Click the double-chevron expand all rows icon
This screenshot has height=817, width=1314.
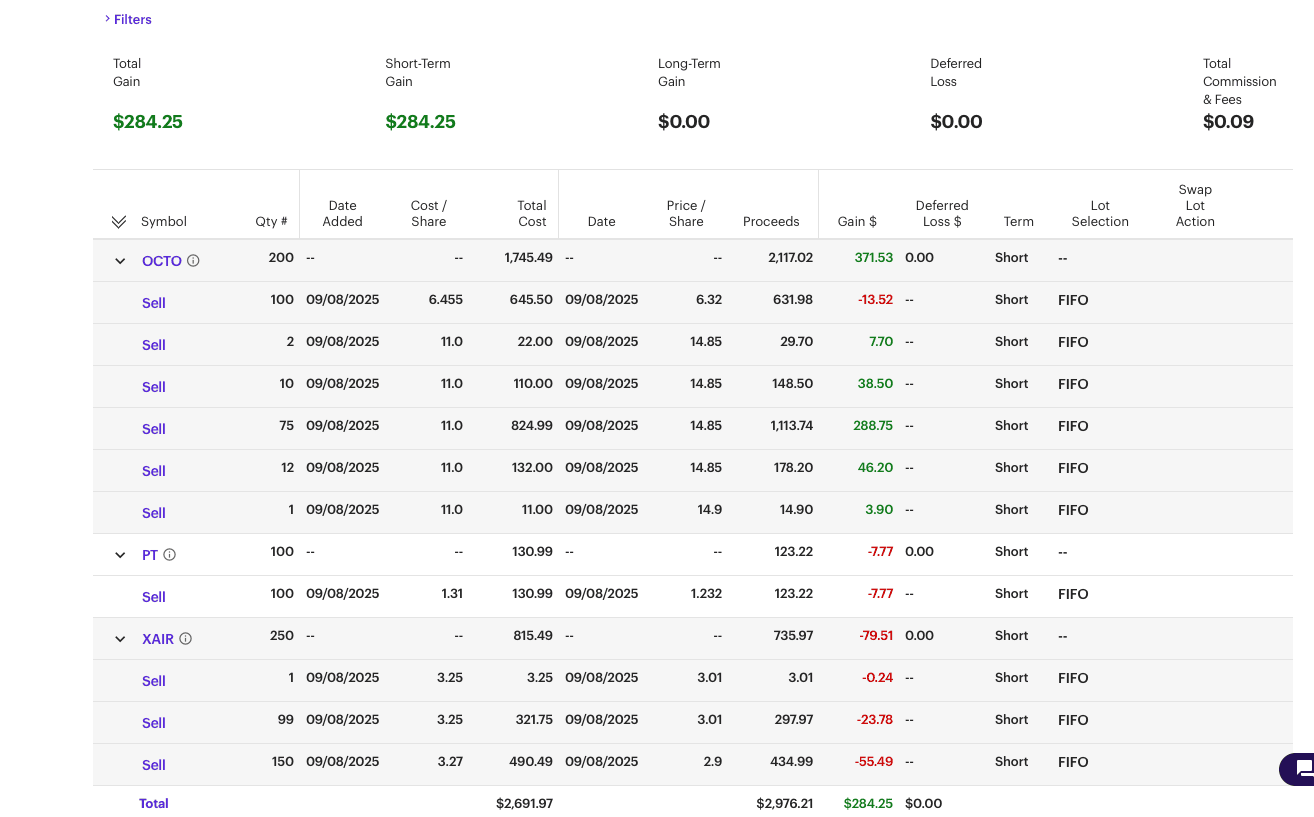tap(119, 222)
